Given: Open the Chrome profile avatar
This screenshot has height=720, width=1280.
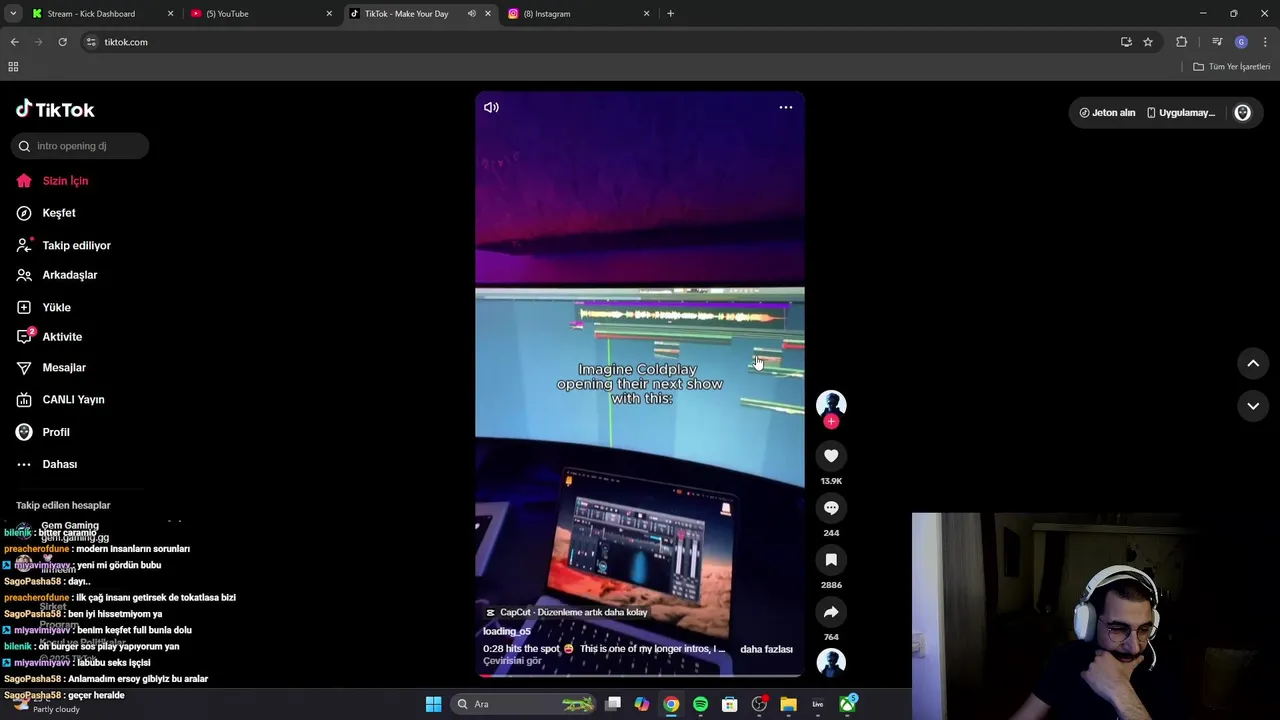Looking at the screenshot, I should click(x=1241, y=42).
